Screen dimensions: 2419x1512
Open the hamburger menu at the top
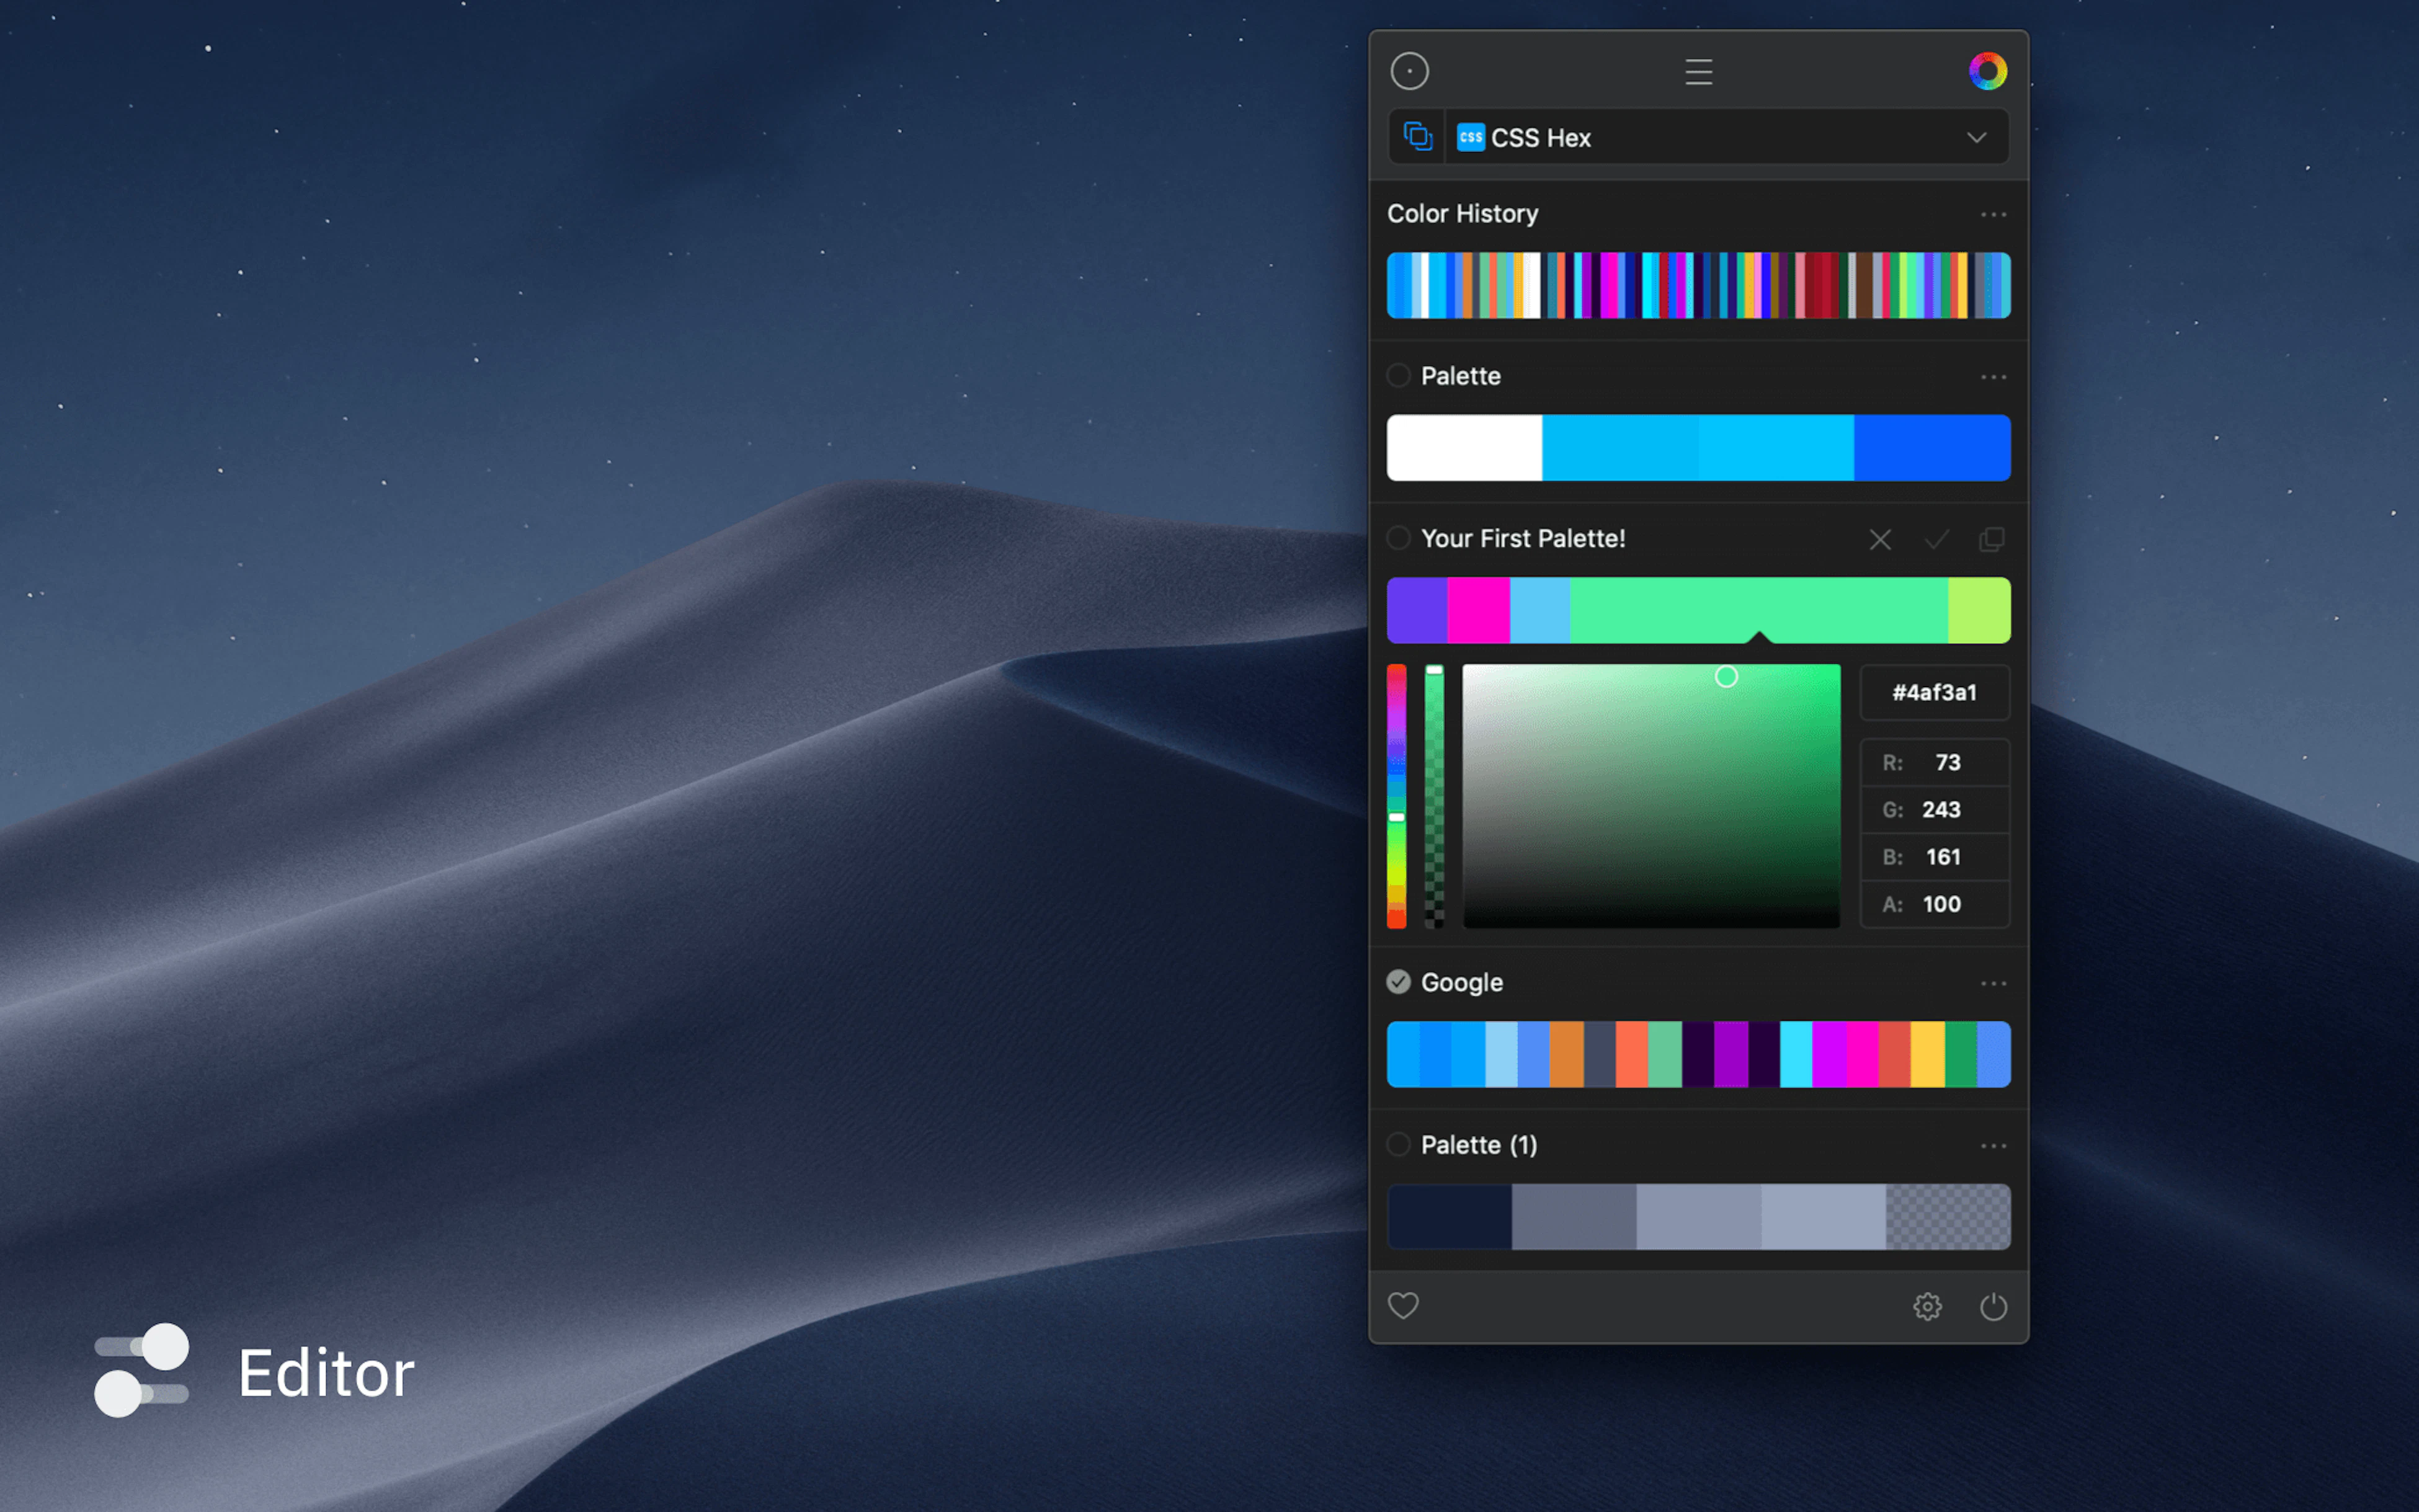(1699, 70)
